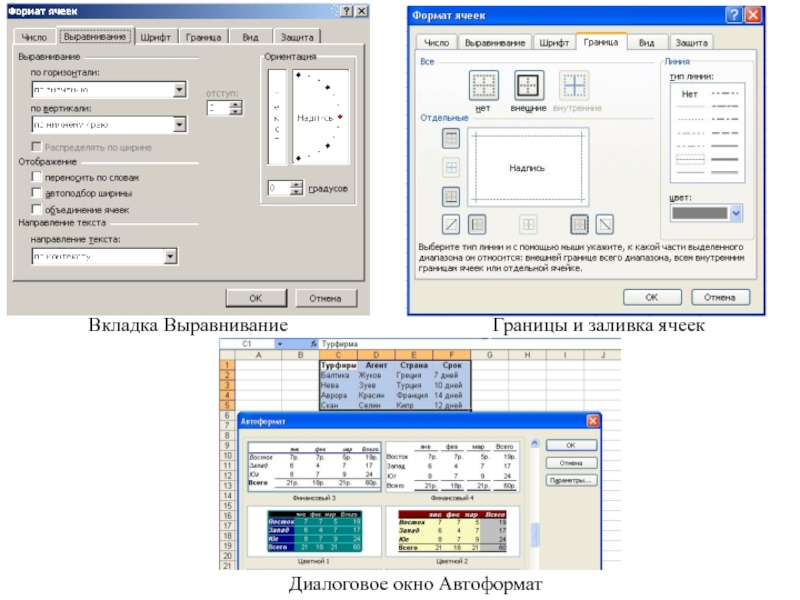Toggle the bottom border button in Отдельные
800x600 pixels.
[x=451, y=196]
